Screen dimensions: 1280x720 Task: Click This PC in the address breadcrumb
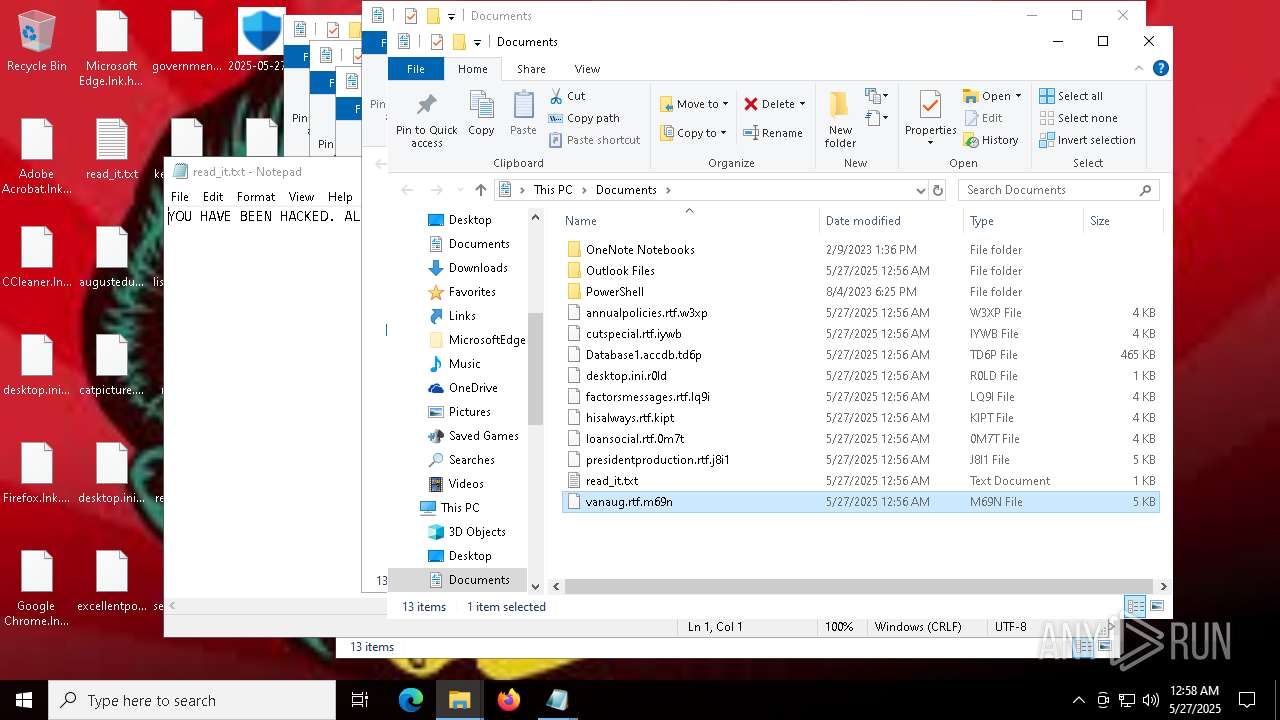point(553,190)
